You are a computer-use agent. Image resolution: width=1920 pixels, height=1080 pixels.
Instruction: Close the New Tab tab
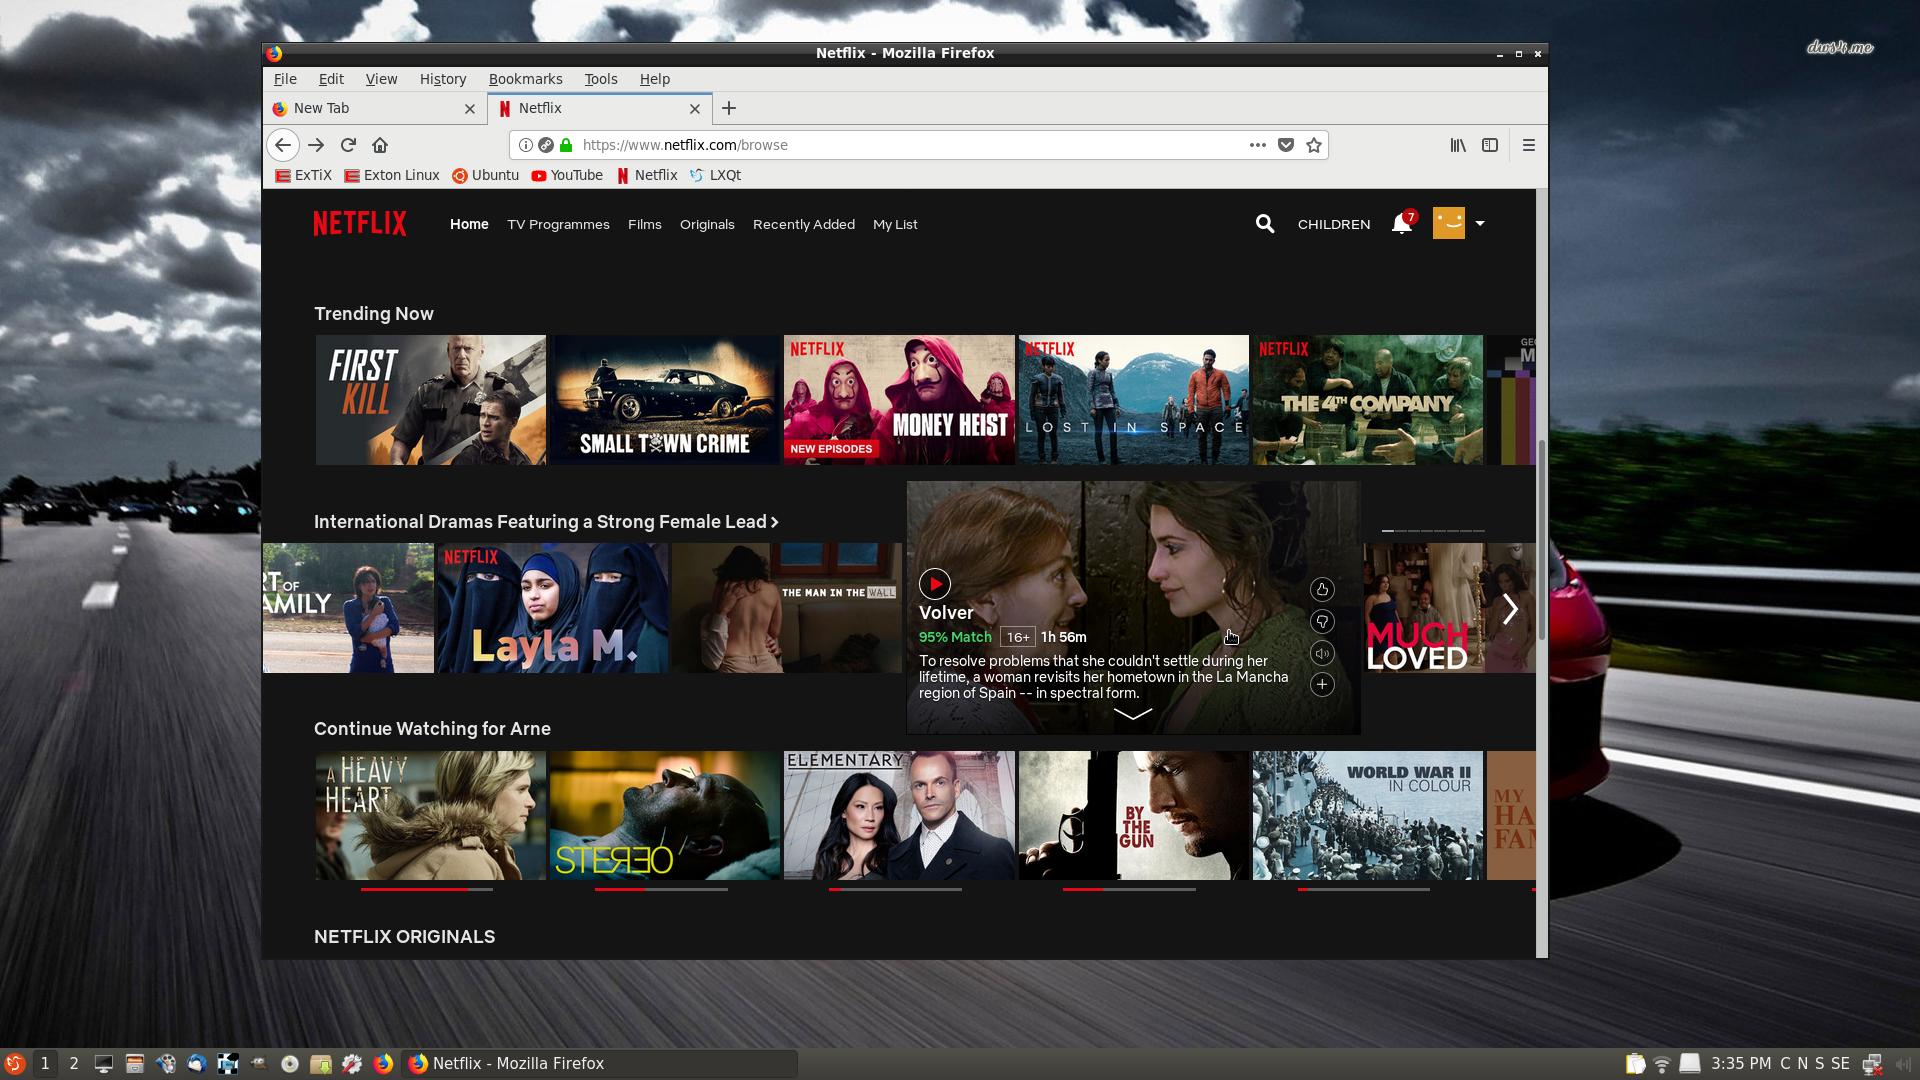tap(470, 109)
